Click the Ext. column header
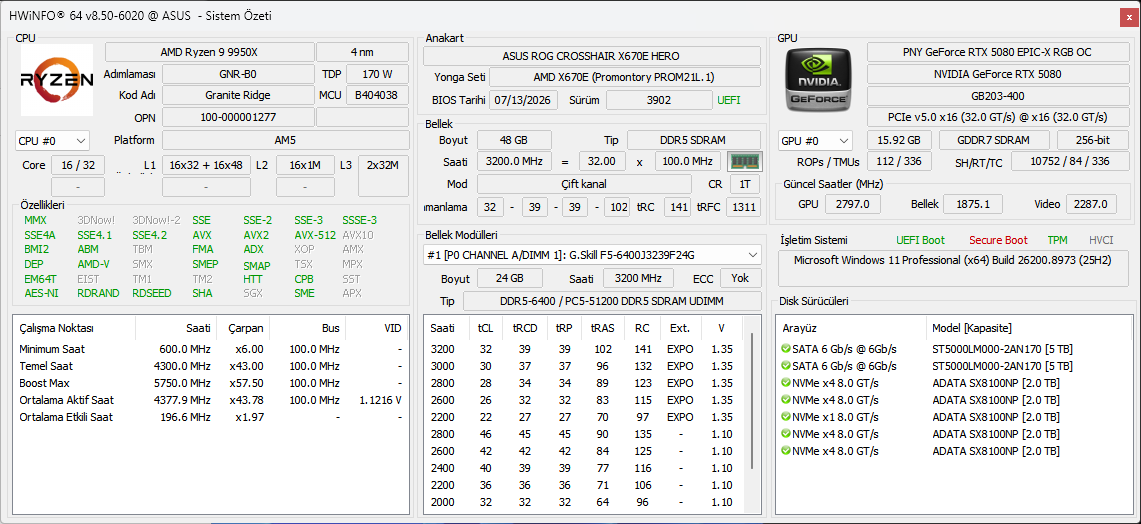Image resolution: width=1141 pixels, height=524 pixels. click(x=680, y=328)
